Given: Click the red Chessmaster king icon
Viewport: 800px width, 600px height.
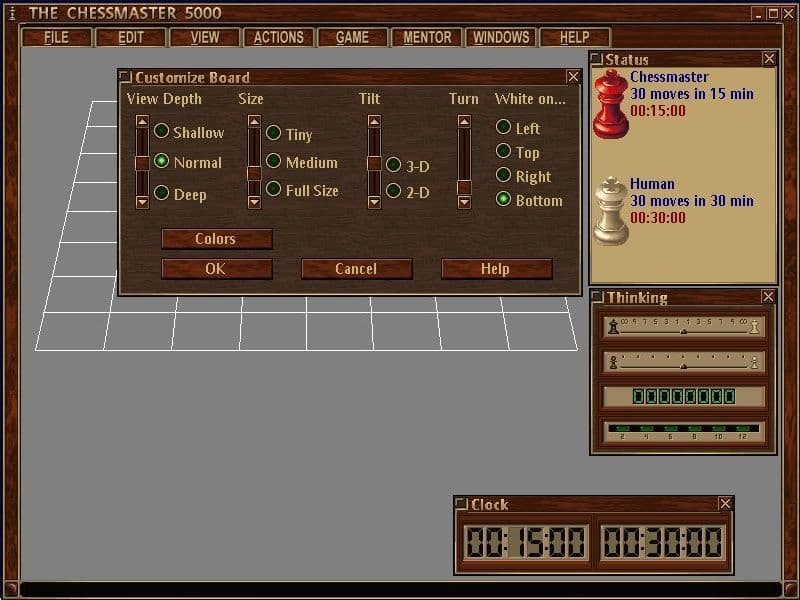Looking at the screenshot, I should (x=611, y=104).
